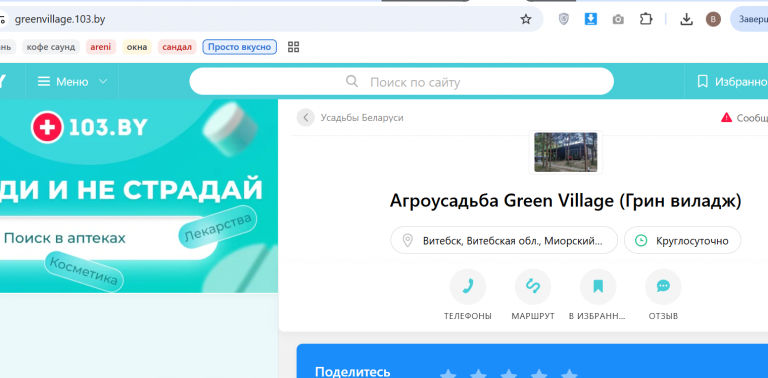
Task: Click the ОТЗЫВ review chat icon
Action: tap(663, 286)
